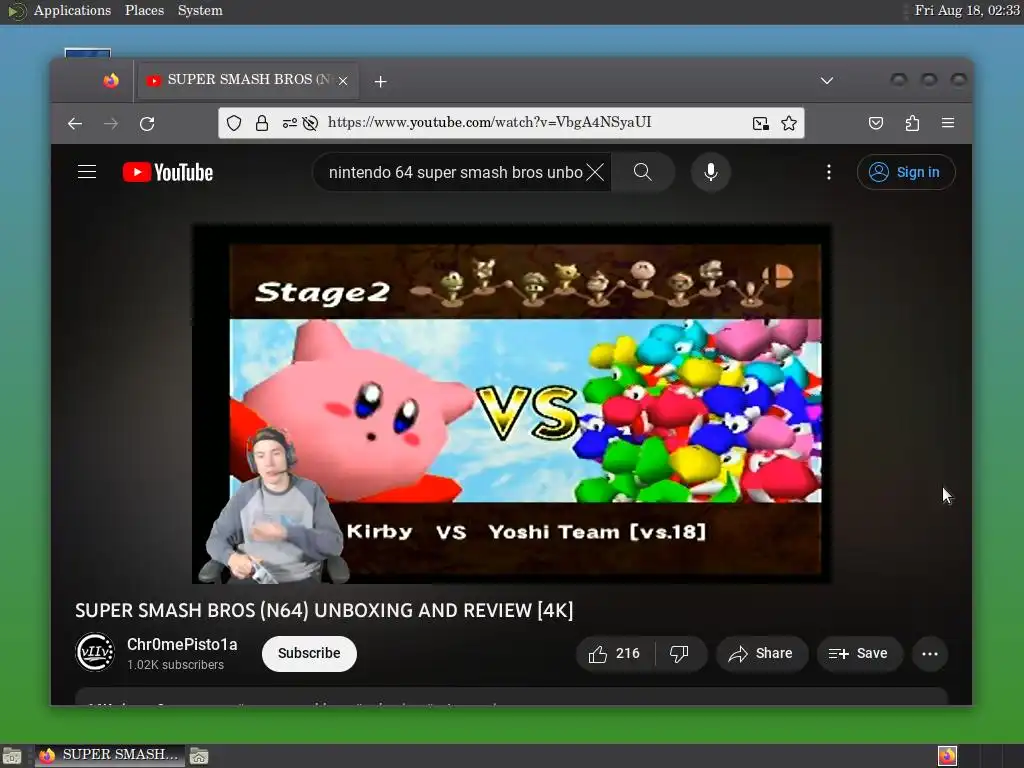Open the Applications menu

tap(72, 10)
